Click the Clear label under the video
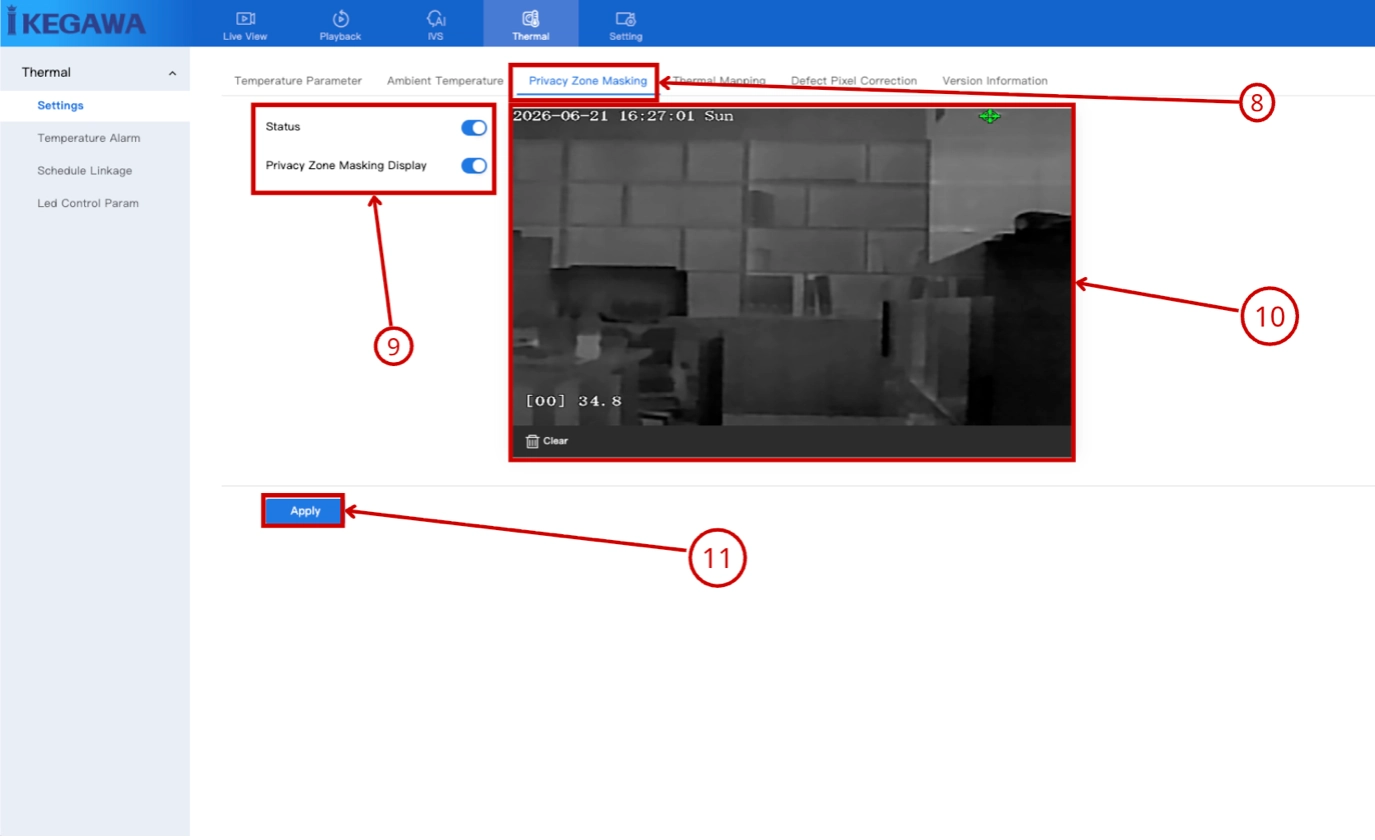Image resolution: width=1375 pixels, height=840 pixels. (x=555, y=441)
